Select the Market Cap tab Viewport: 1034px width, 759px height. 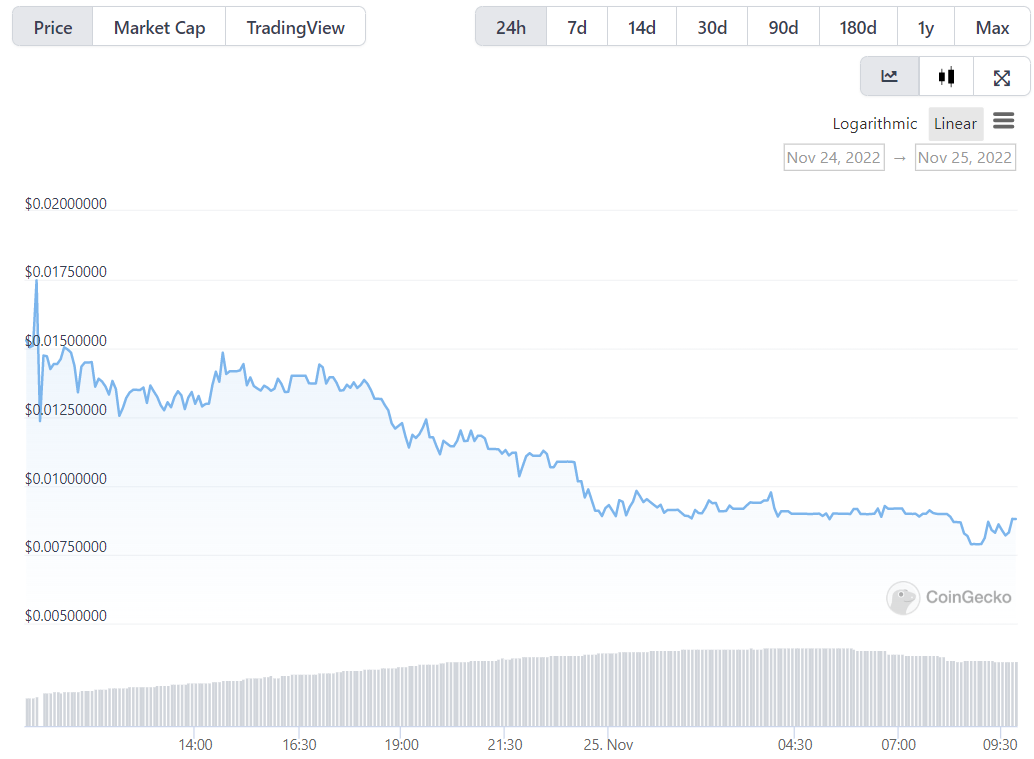click(x=159, y=28)
